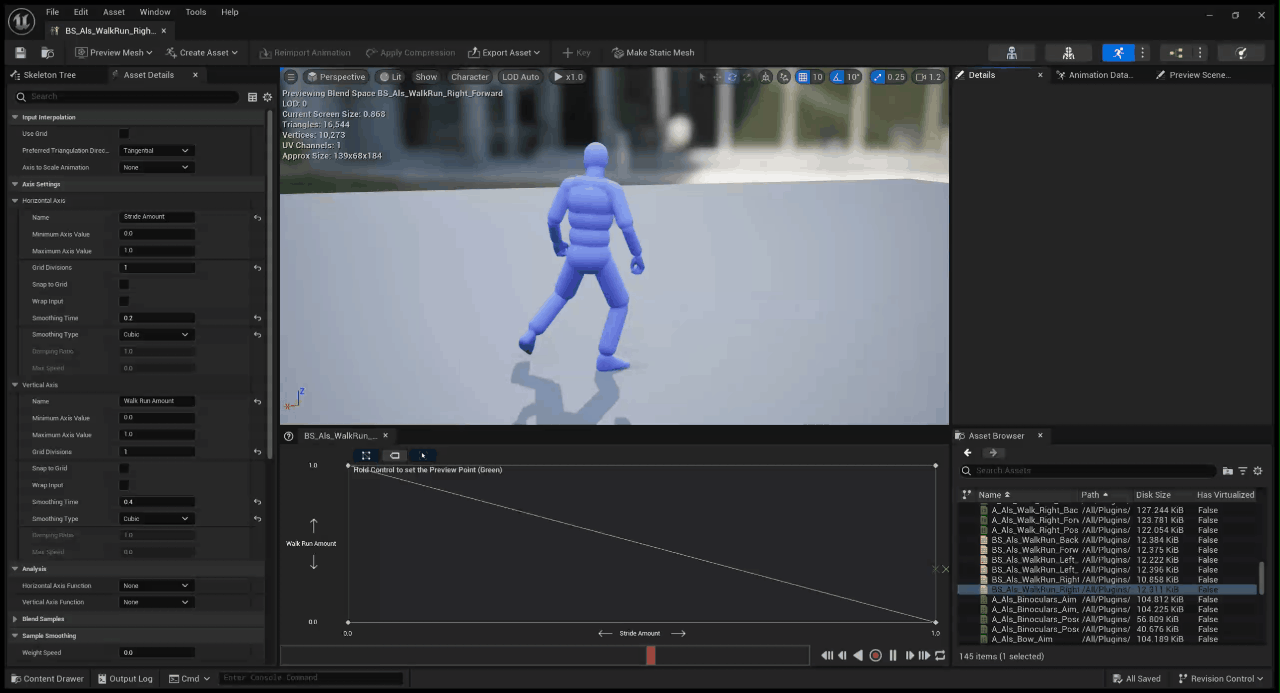1280x693 pixels.
Task: Open the Content Drawer
Action: tap(46, 678)
